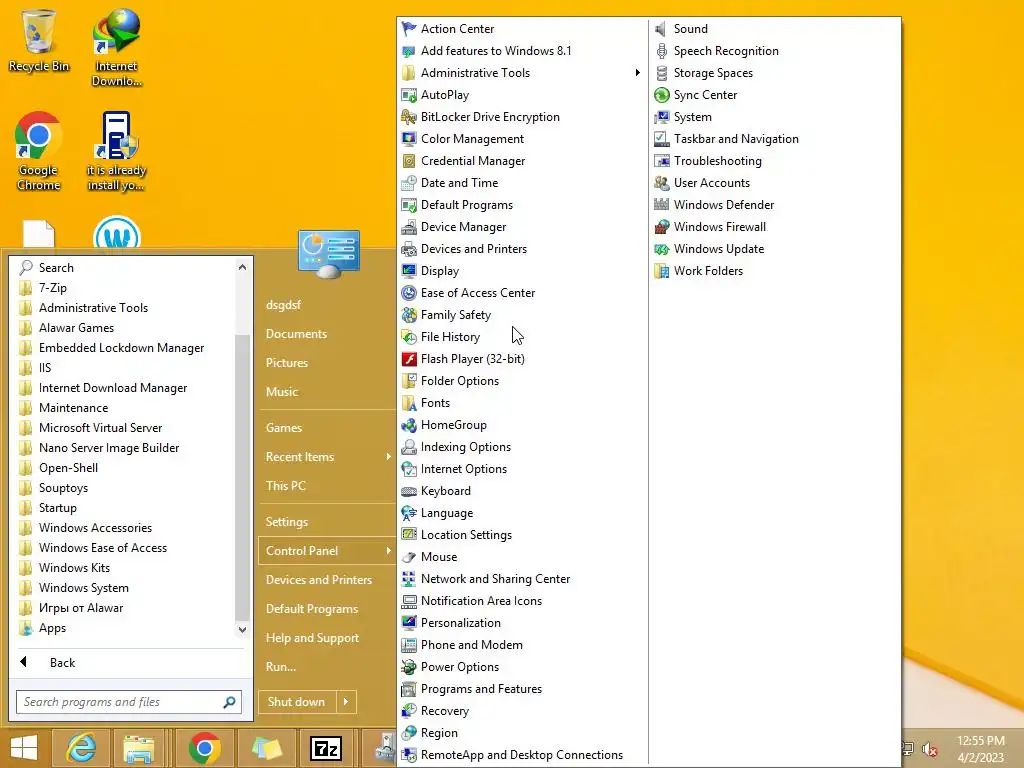Click the Indexing Options icon

(409, 447)
